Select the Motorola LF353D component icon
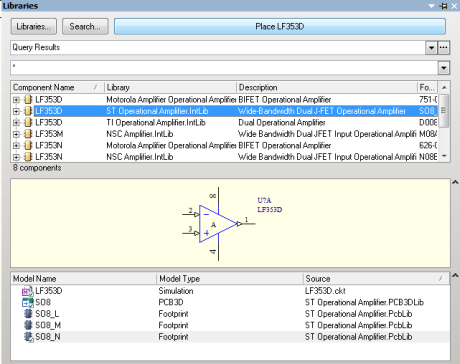This screenshot has width=460, height=364. [28, 100]
